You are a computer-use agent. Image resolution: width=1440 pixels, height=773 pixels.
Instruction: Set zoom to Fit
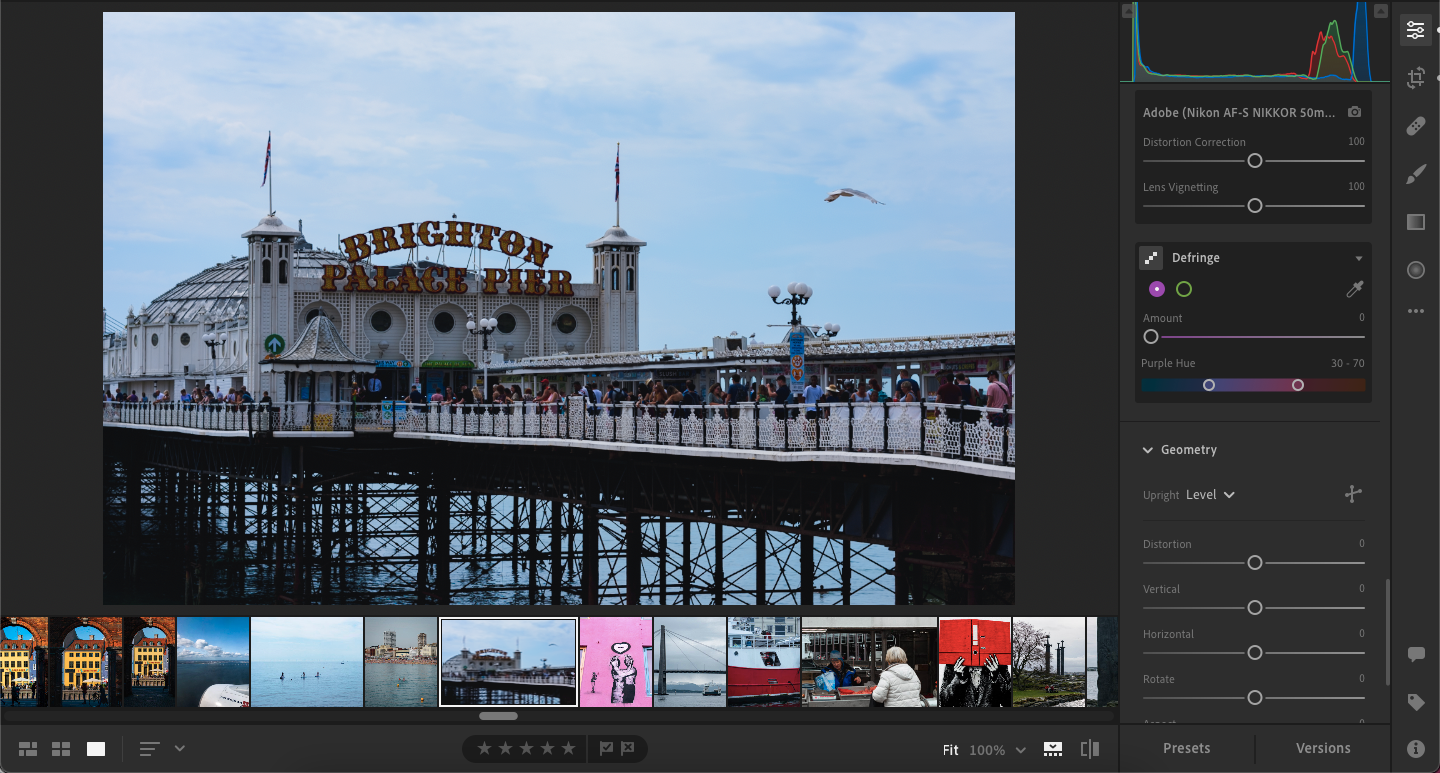point(951,750)
